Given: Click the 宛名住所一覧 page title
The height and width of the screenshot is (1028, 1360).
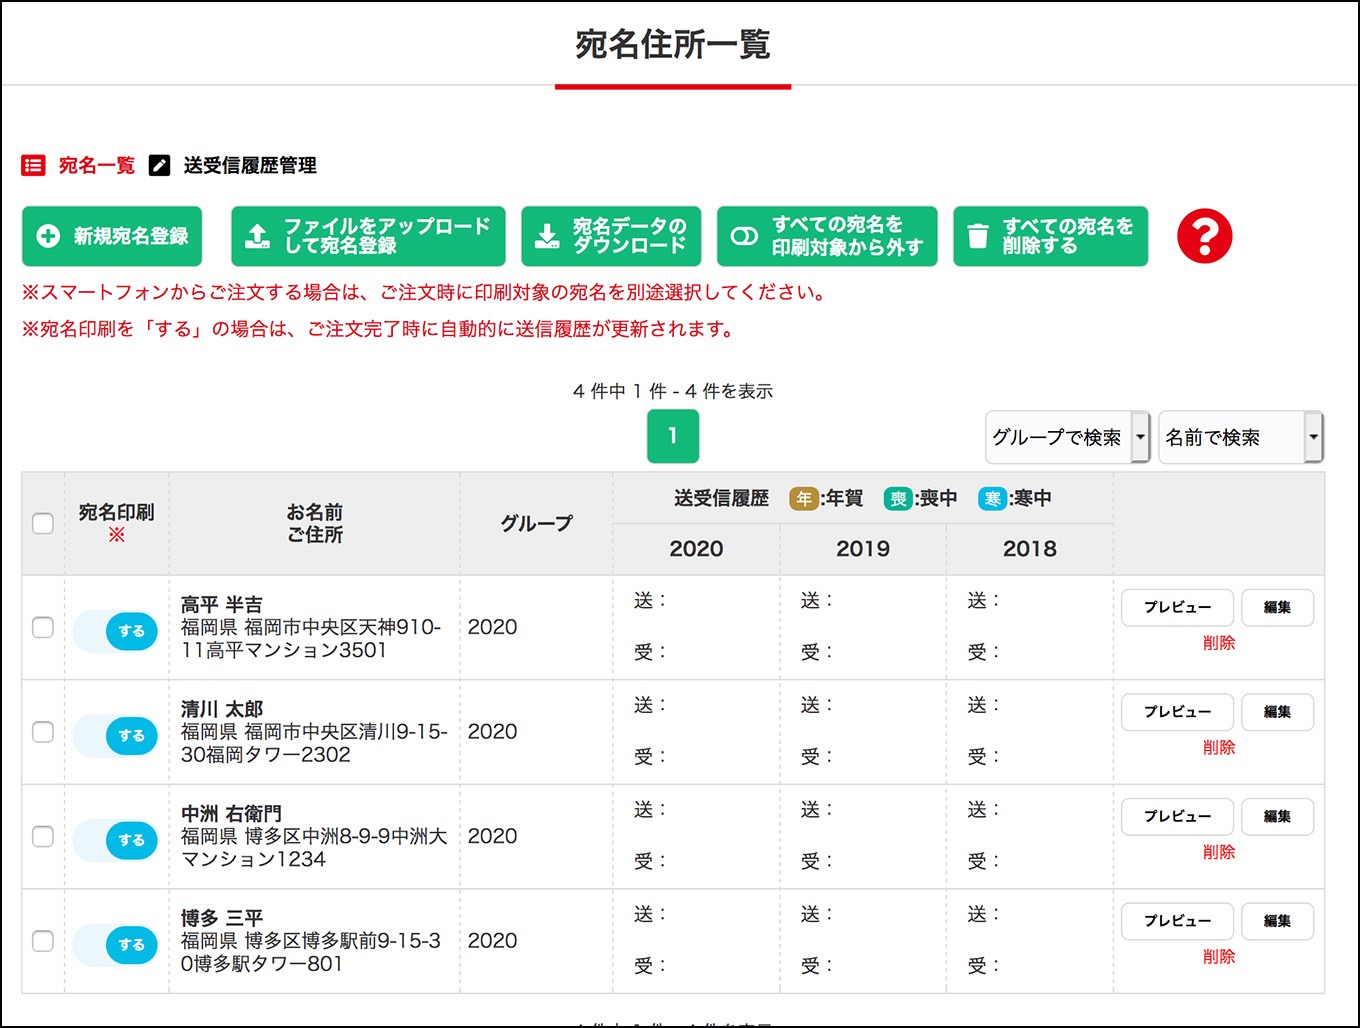Looking at the screenshot, I should click(673, 45).
